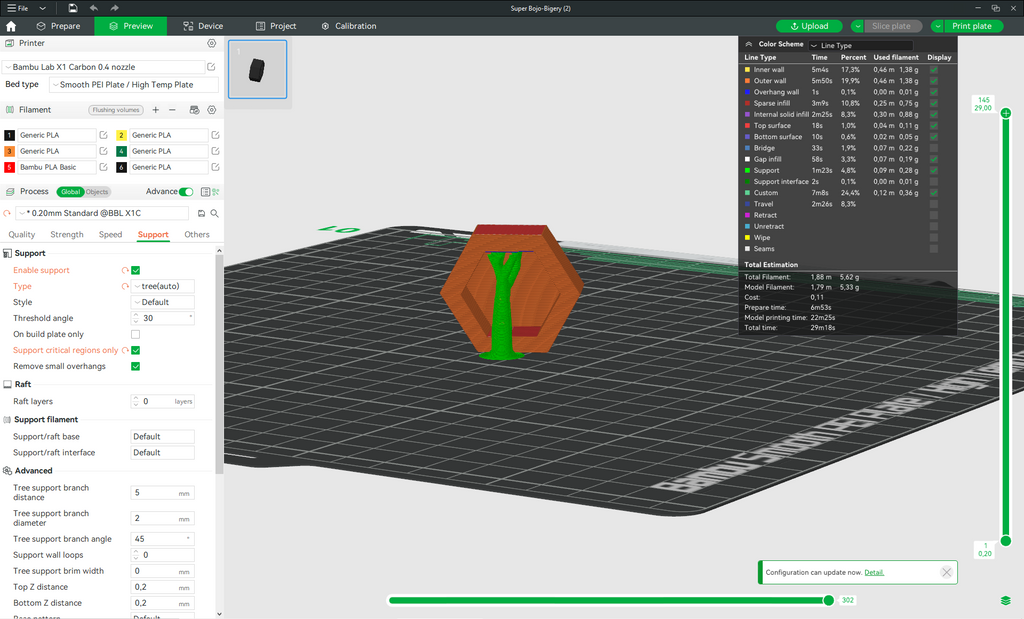The image size is (1024, 619).
Task: Toggle Travel display checkbox
Action: (x=934, y=204)
